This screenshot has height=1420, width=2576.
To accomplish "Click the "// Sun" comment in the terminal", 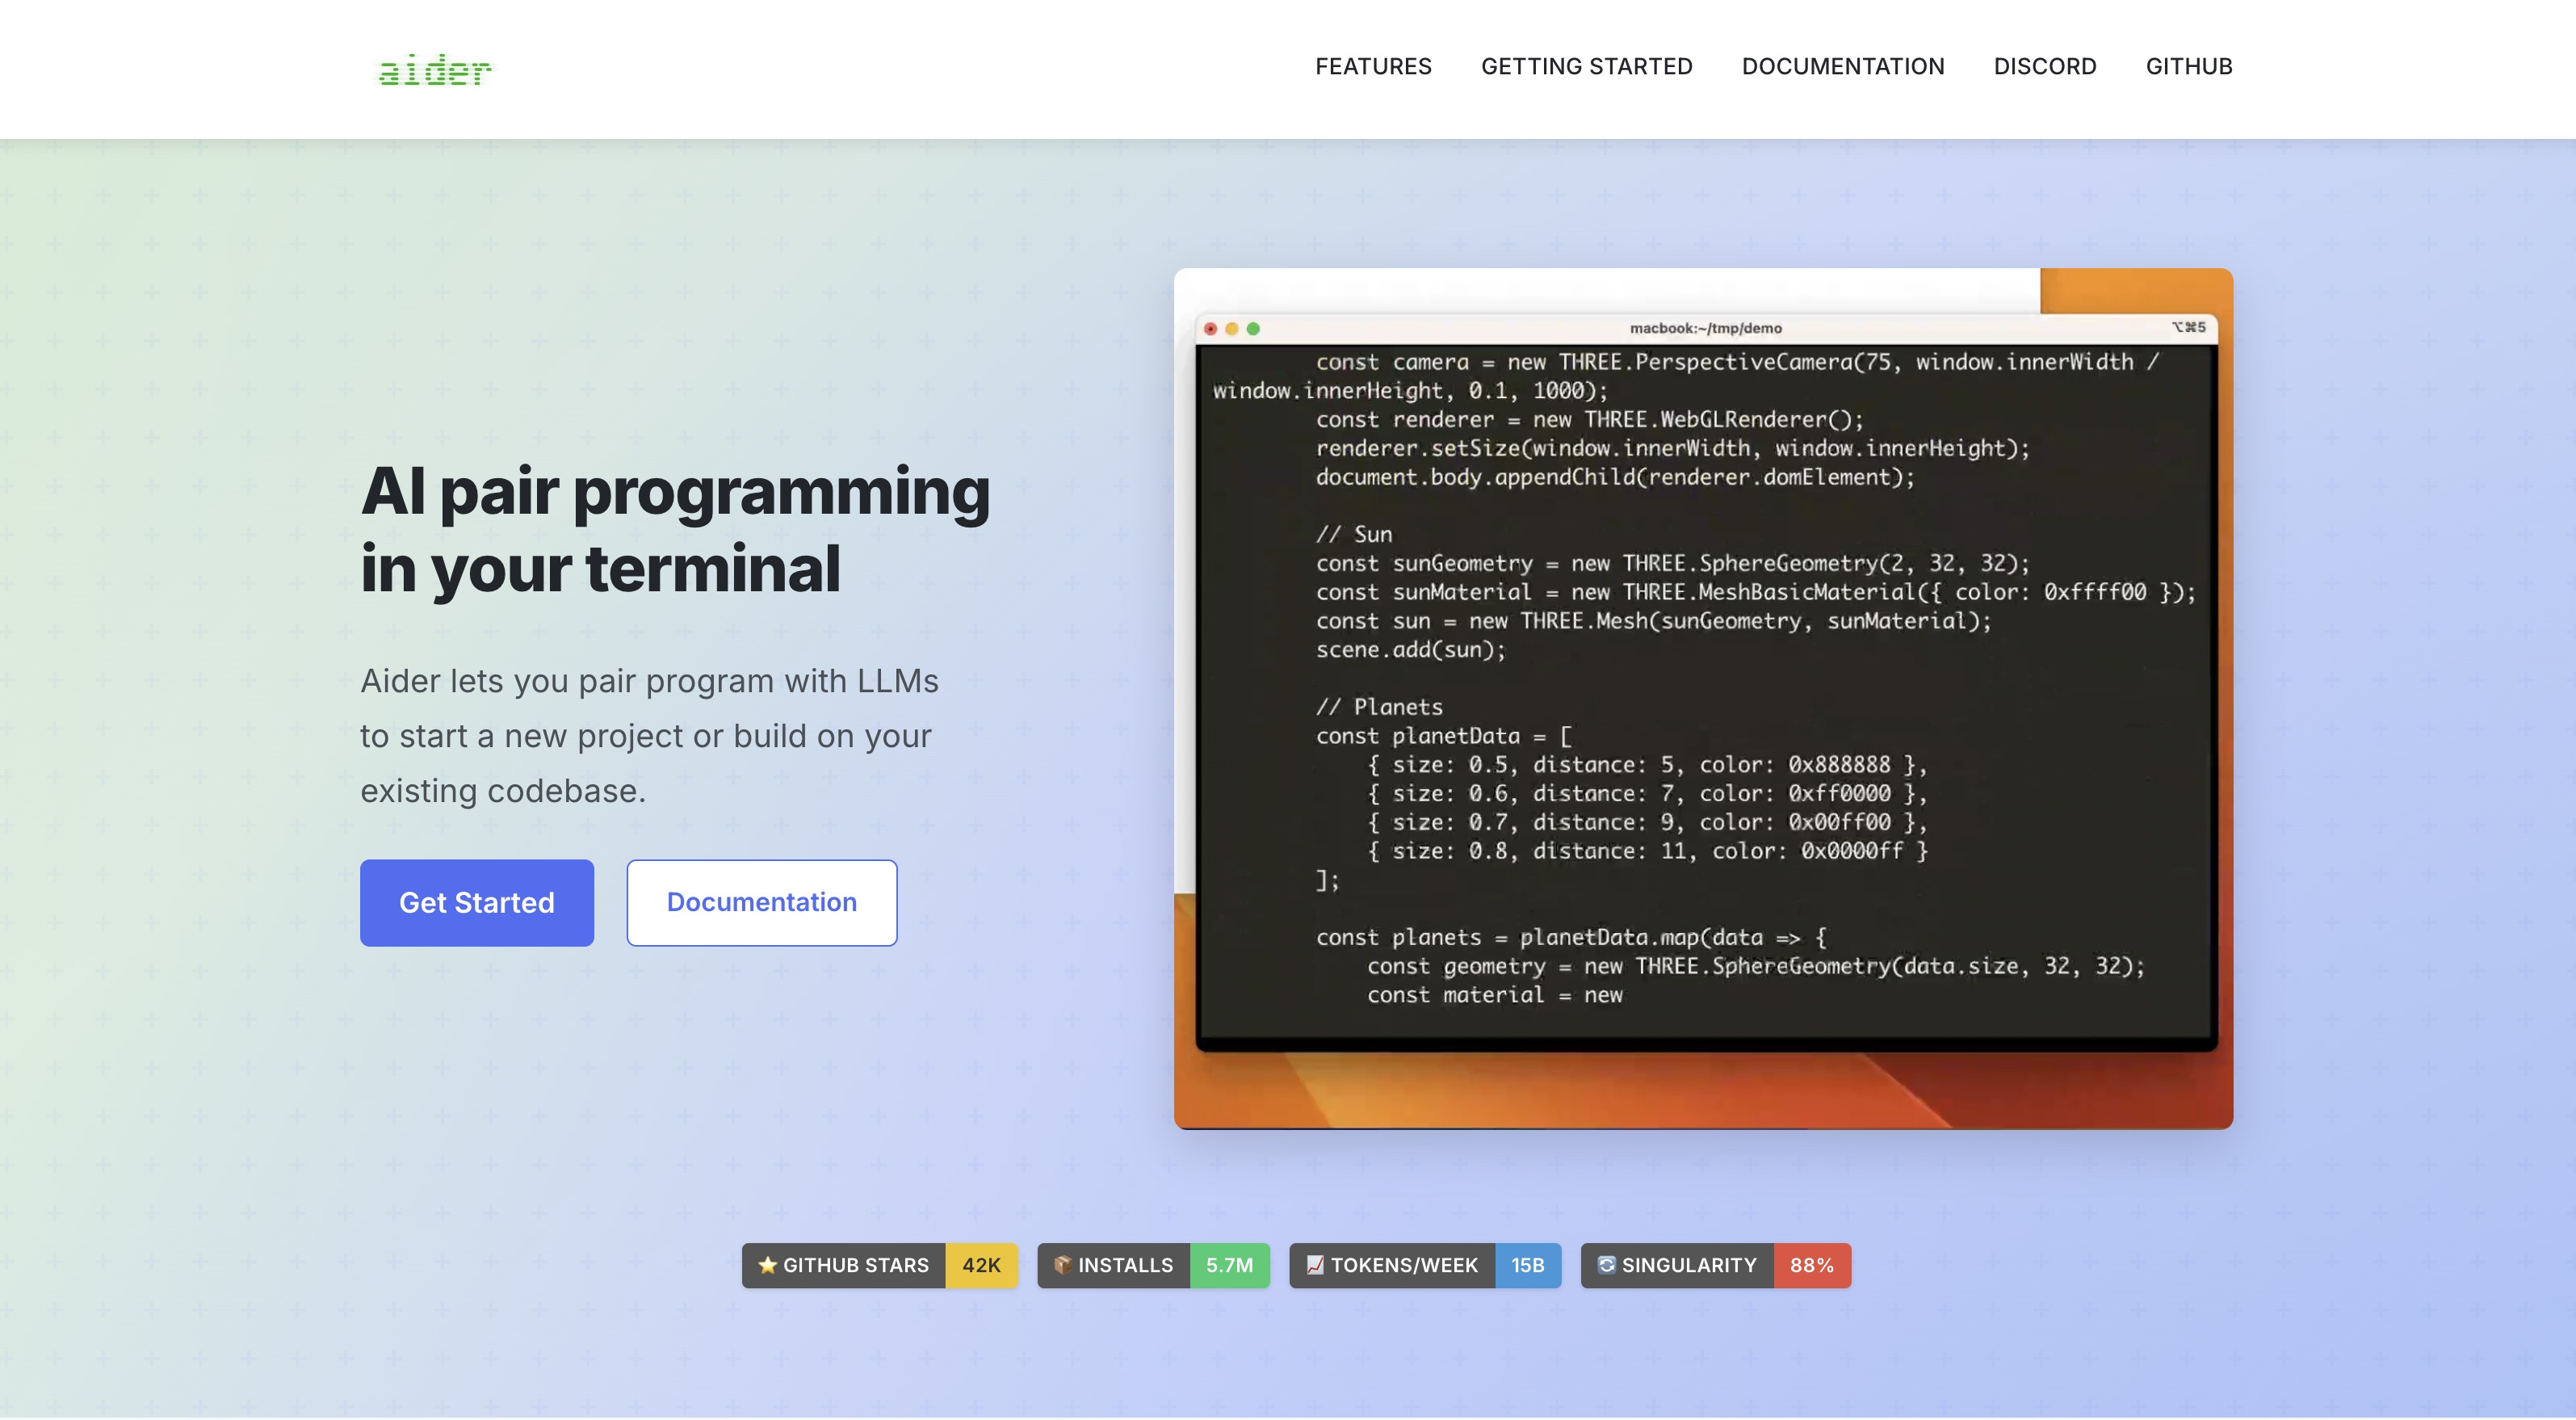I will (x=1353, y=534).
